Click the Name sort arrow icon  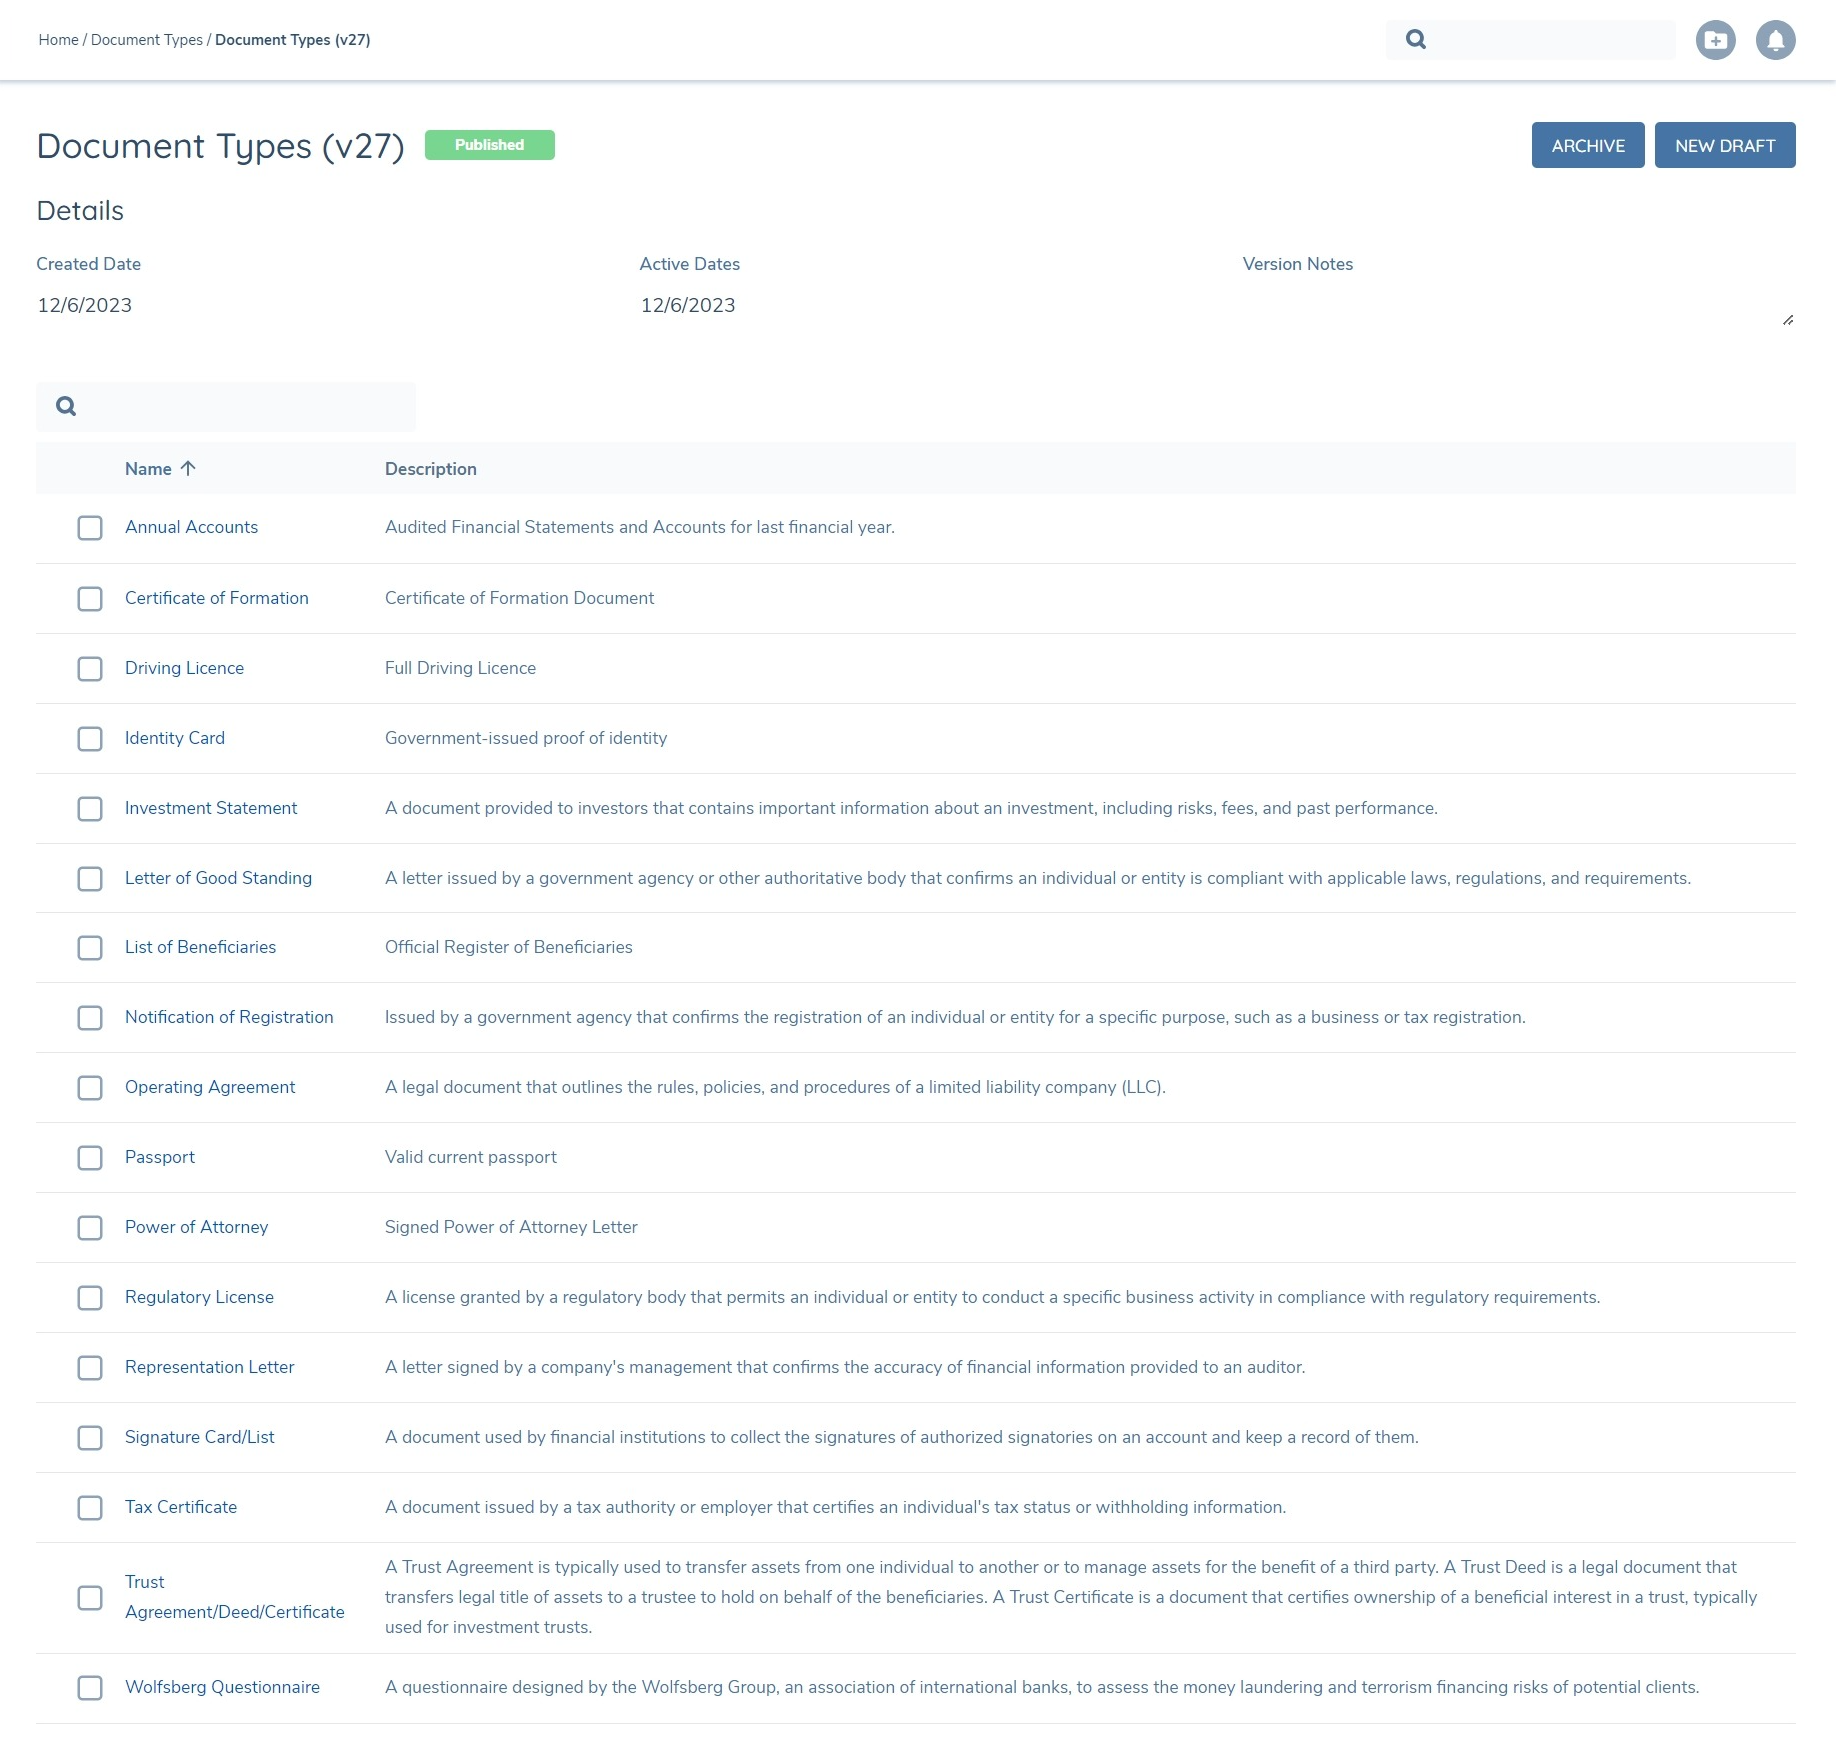pyautogui.click(x=188, y=468)
